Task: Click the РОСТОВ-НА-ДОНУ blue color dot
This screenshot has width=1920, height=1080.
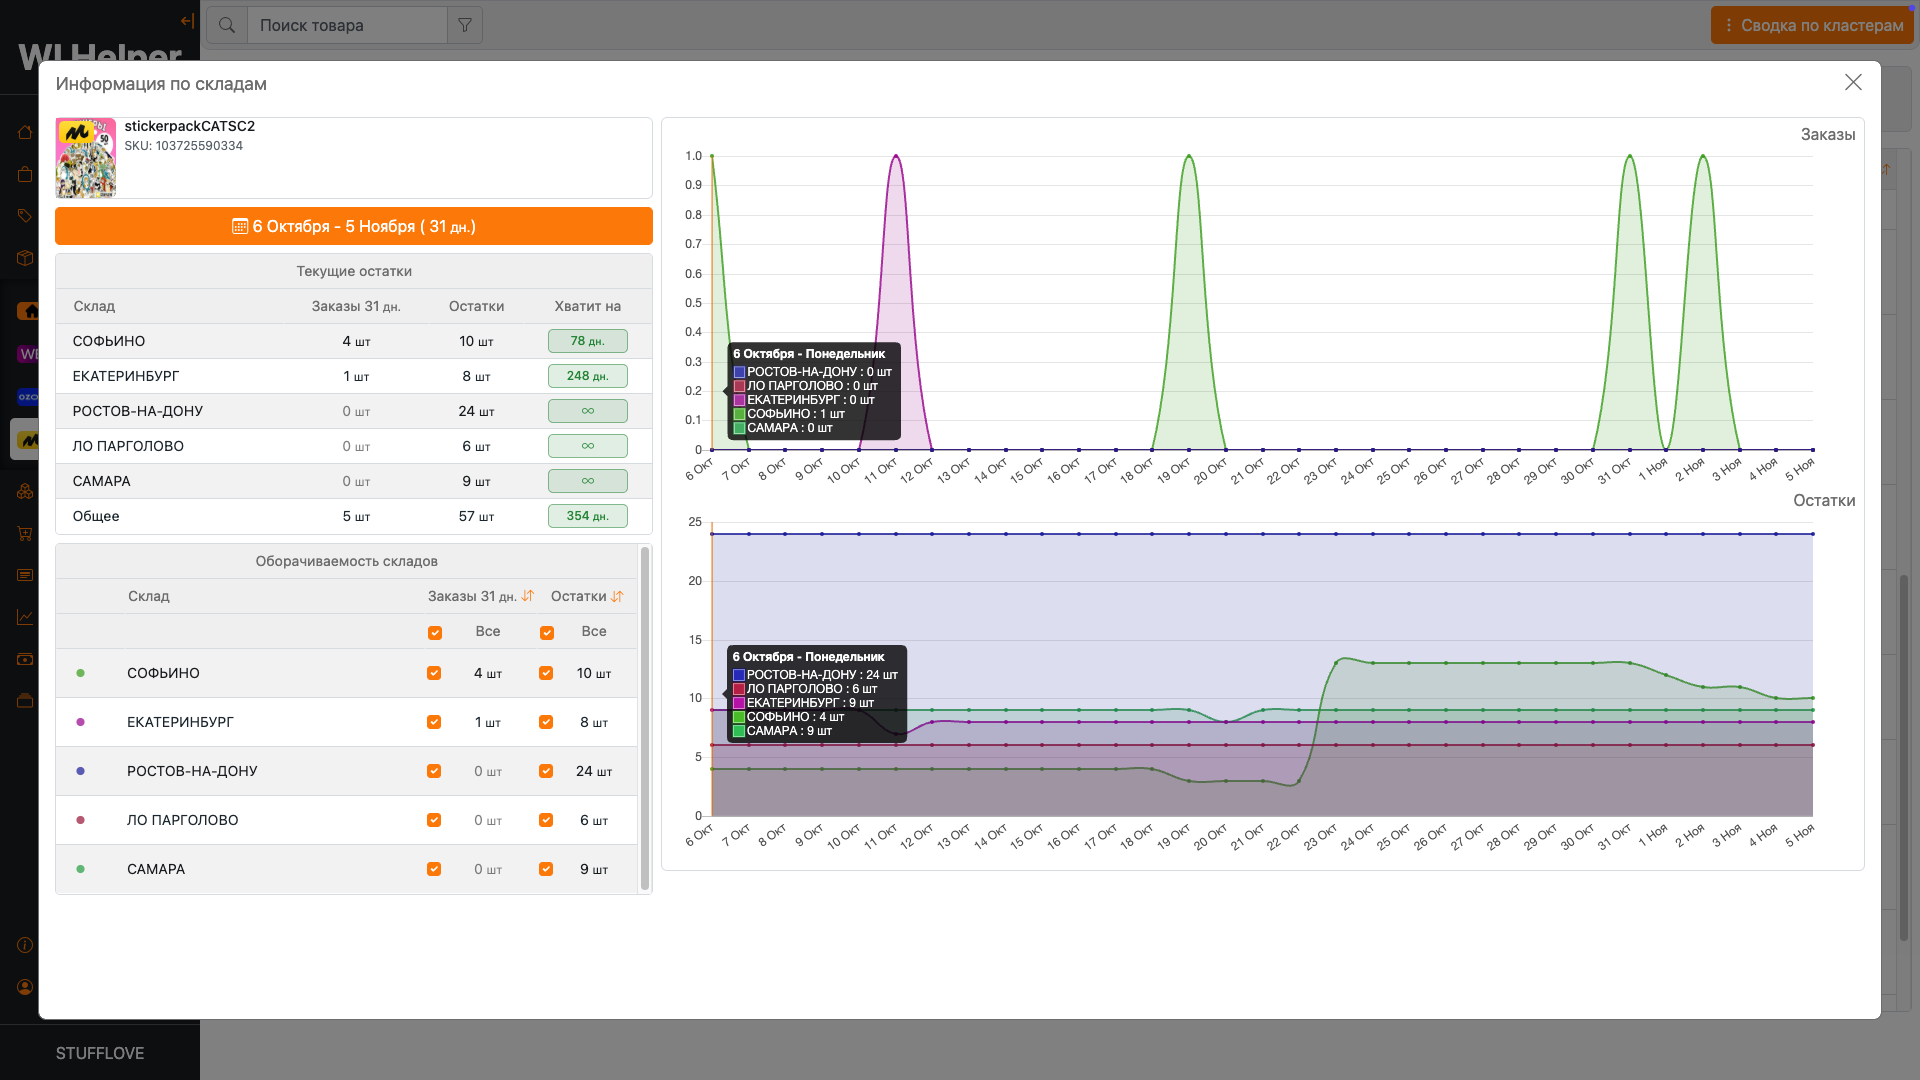Action: [x=81, y=771]
